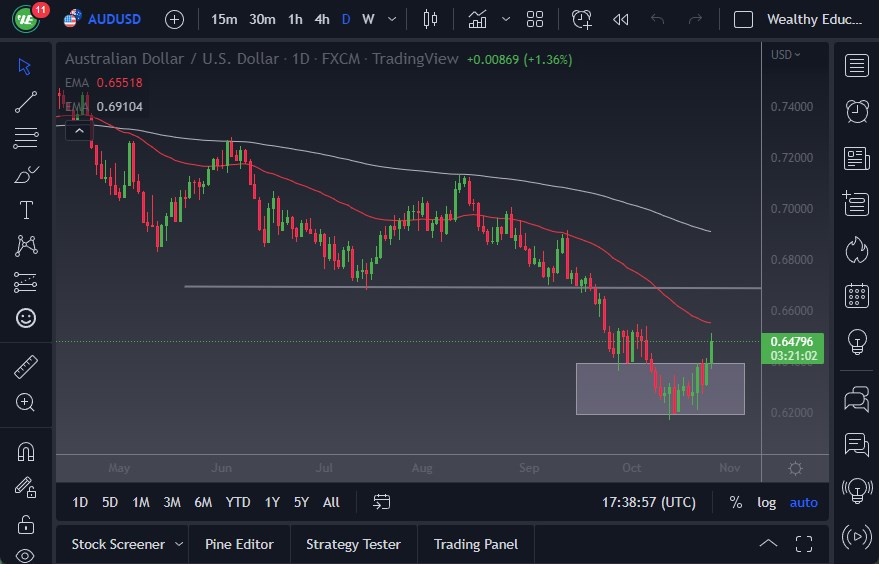Screen dimensions: 879x564
Task: Select the ruler measure tool
Action: [x=26, y=367]
